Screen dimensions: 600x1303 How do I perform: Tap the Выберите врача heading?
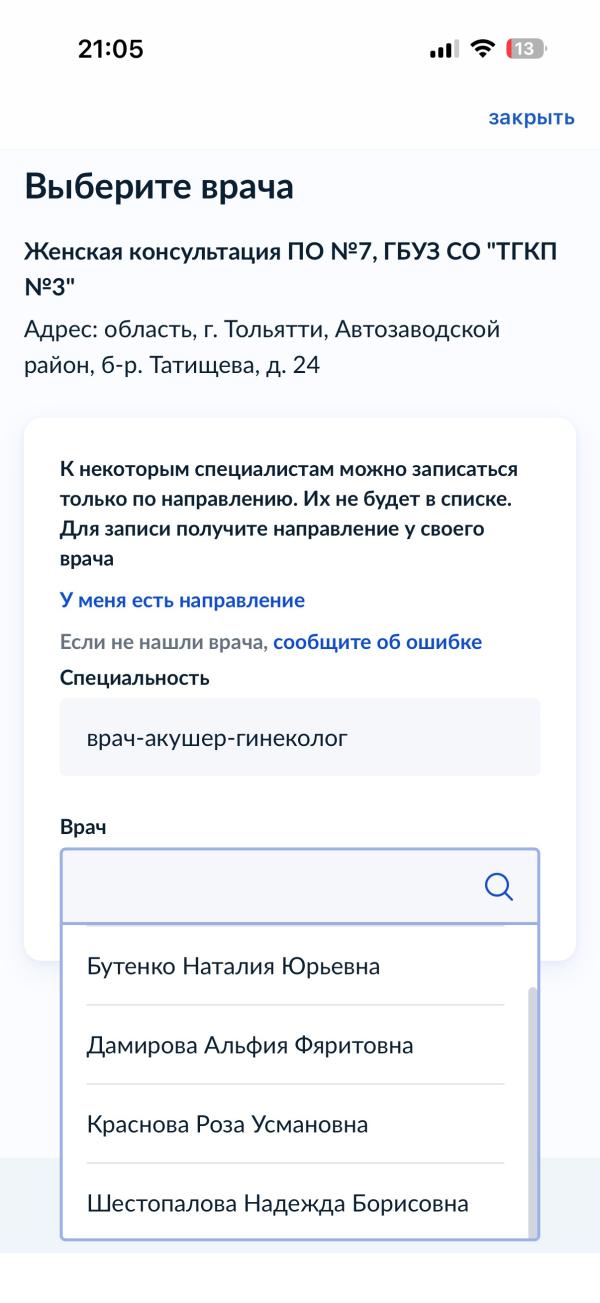(x=159, y=188)
